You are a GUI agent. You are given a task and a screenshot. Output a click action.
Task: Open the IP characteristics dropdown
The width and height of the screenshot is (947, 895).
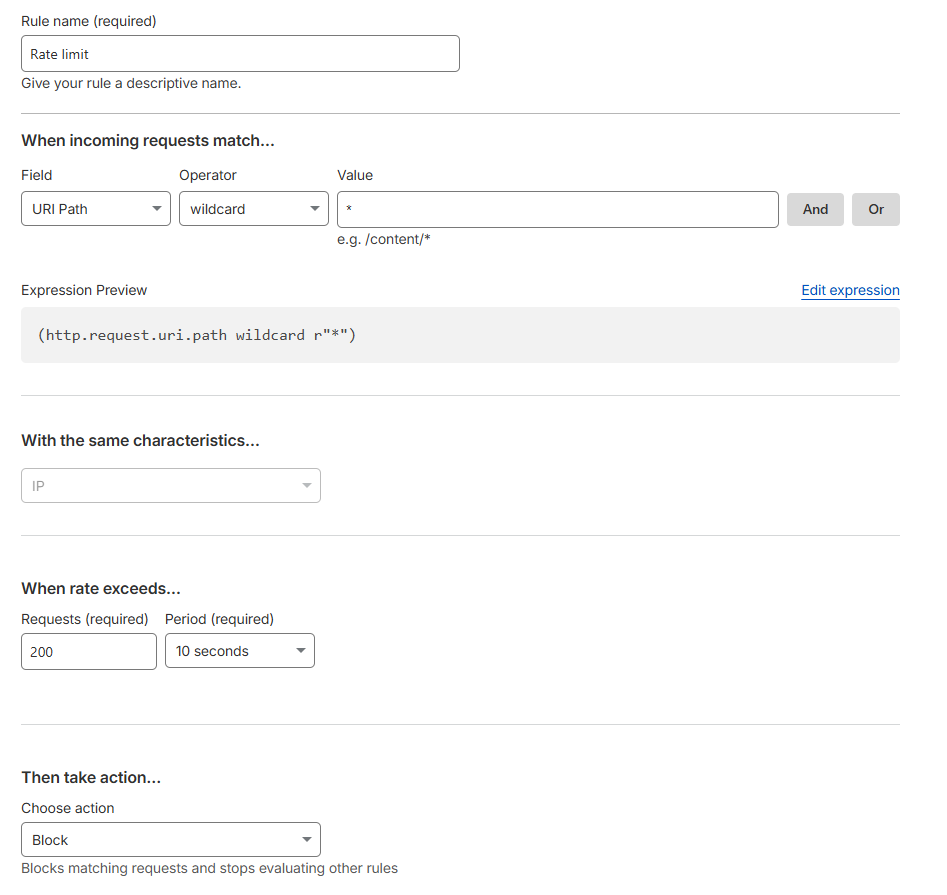coord(170,486)
